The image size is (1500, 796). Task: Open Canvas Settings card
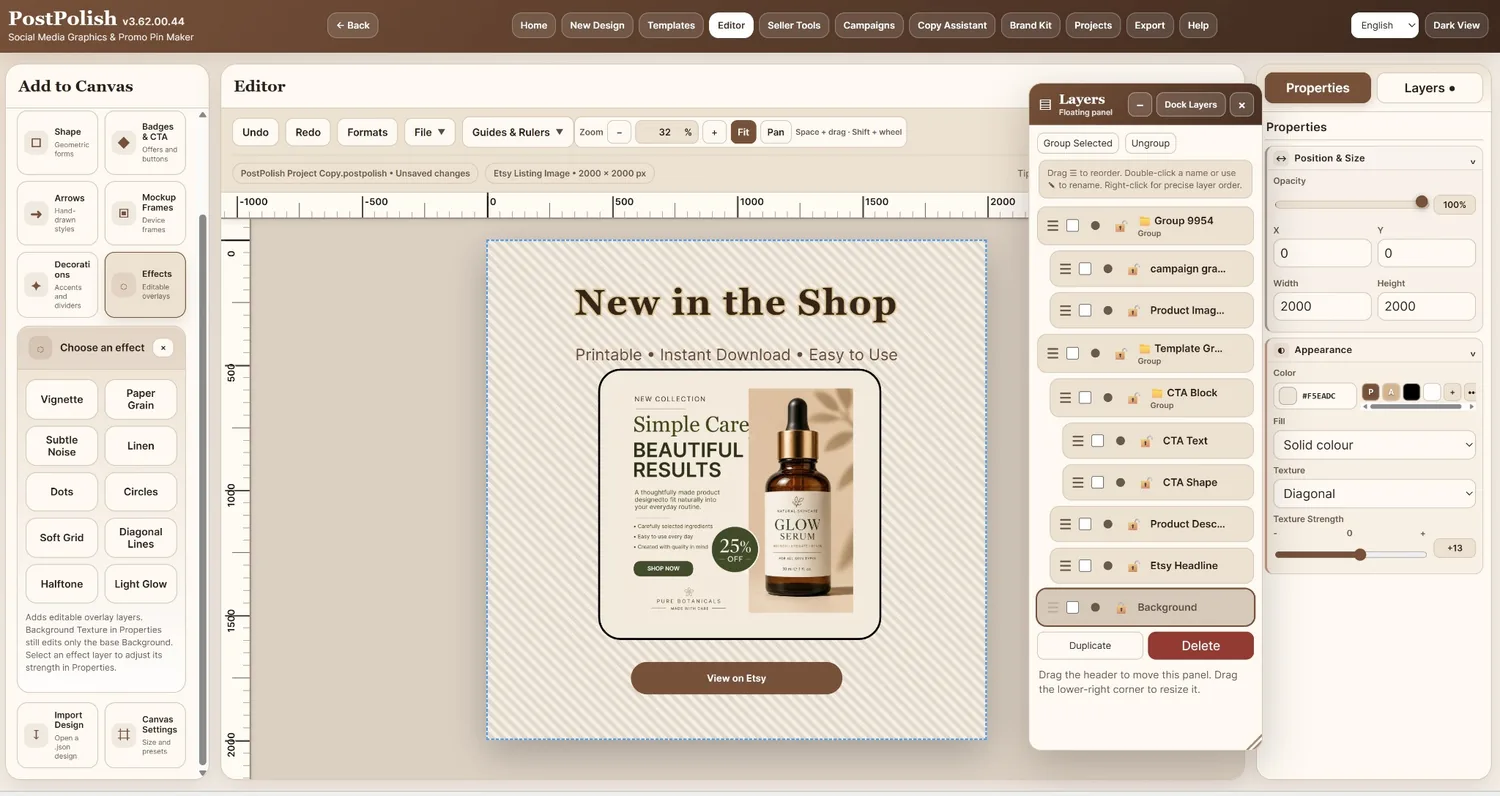pyautogui.click(x=145, y=735)
